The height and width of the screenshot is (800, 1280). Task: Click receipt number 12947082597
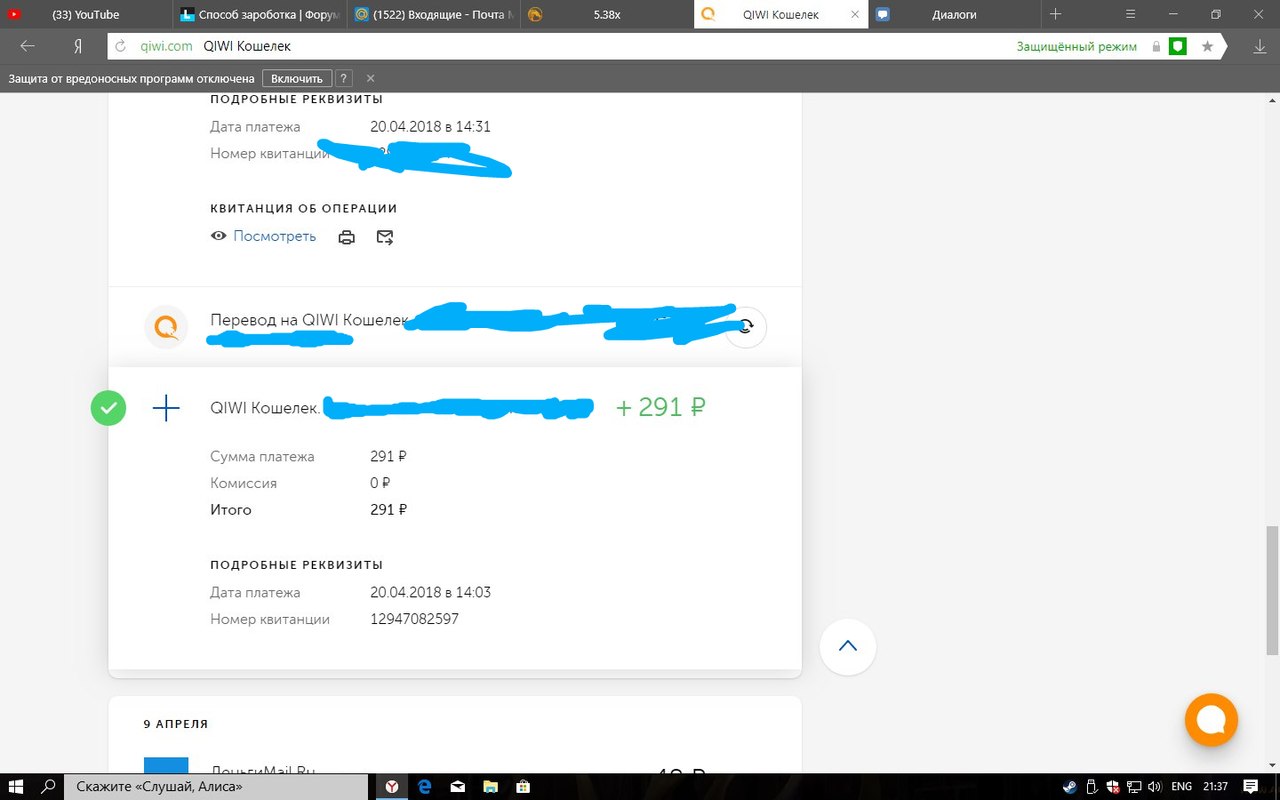(414, 619)
